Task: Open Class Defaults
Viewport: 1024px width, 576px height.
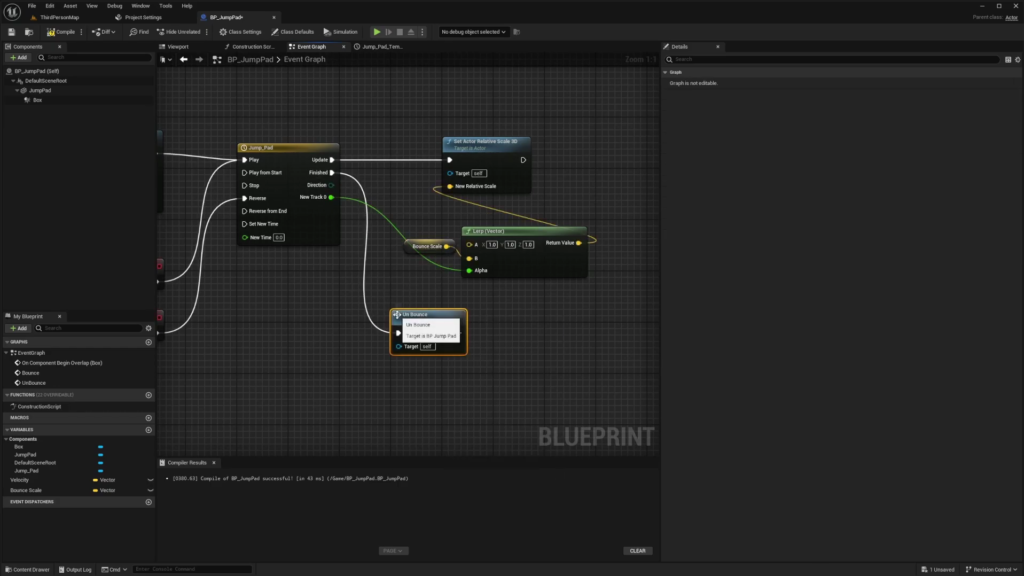Action: pos(293,31)
